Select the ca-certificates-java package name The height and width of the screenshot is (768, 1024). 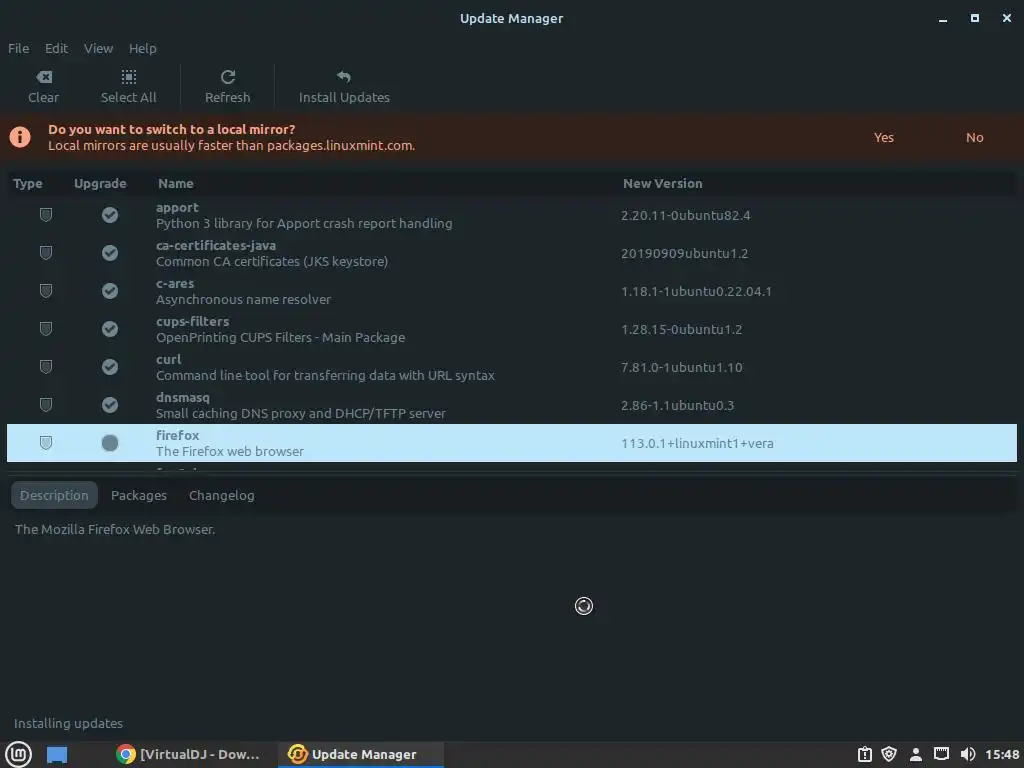(216, 246)
